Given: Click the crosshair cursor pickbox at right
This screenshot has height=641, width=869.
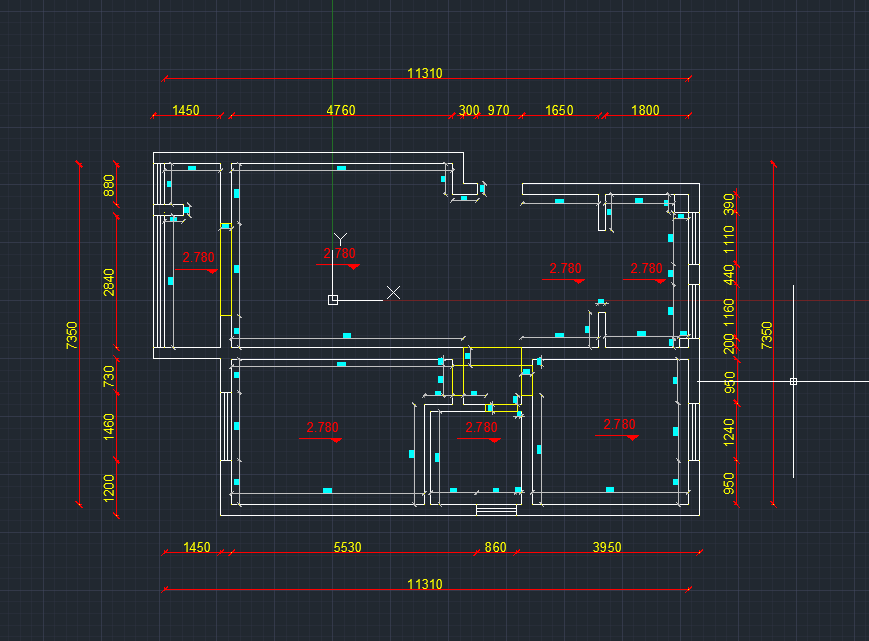Looking at the screenshot, I should [x=793, y=381].
